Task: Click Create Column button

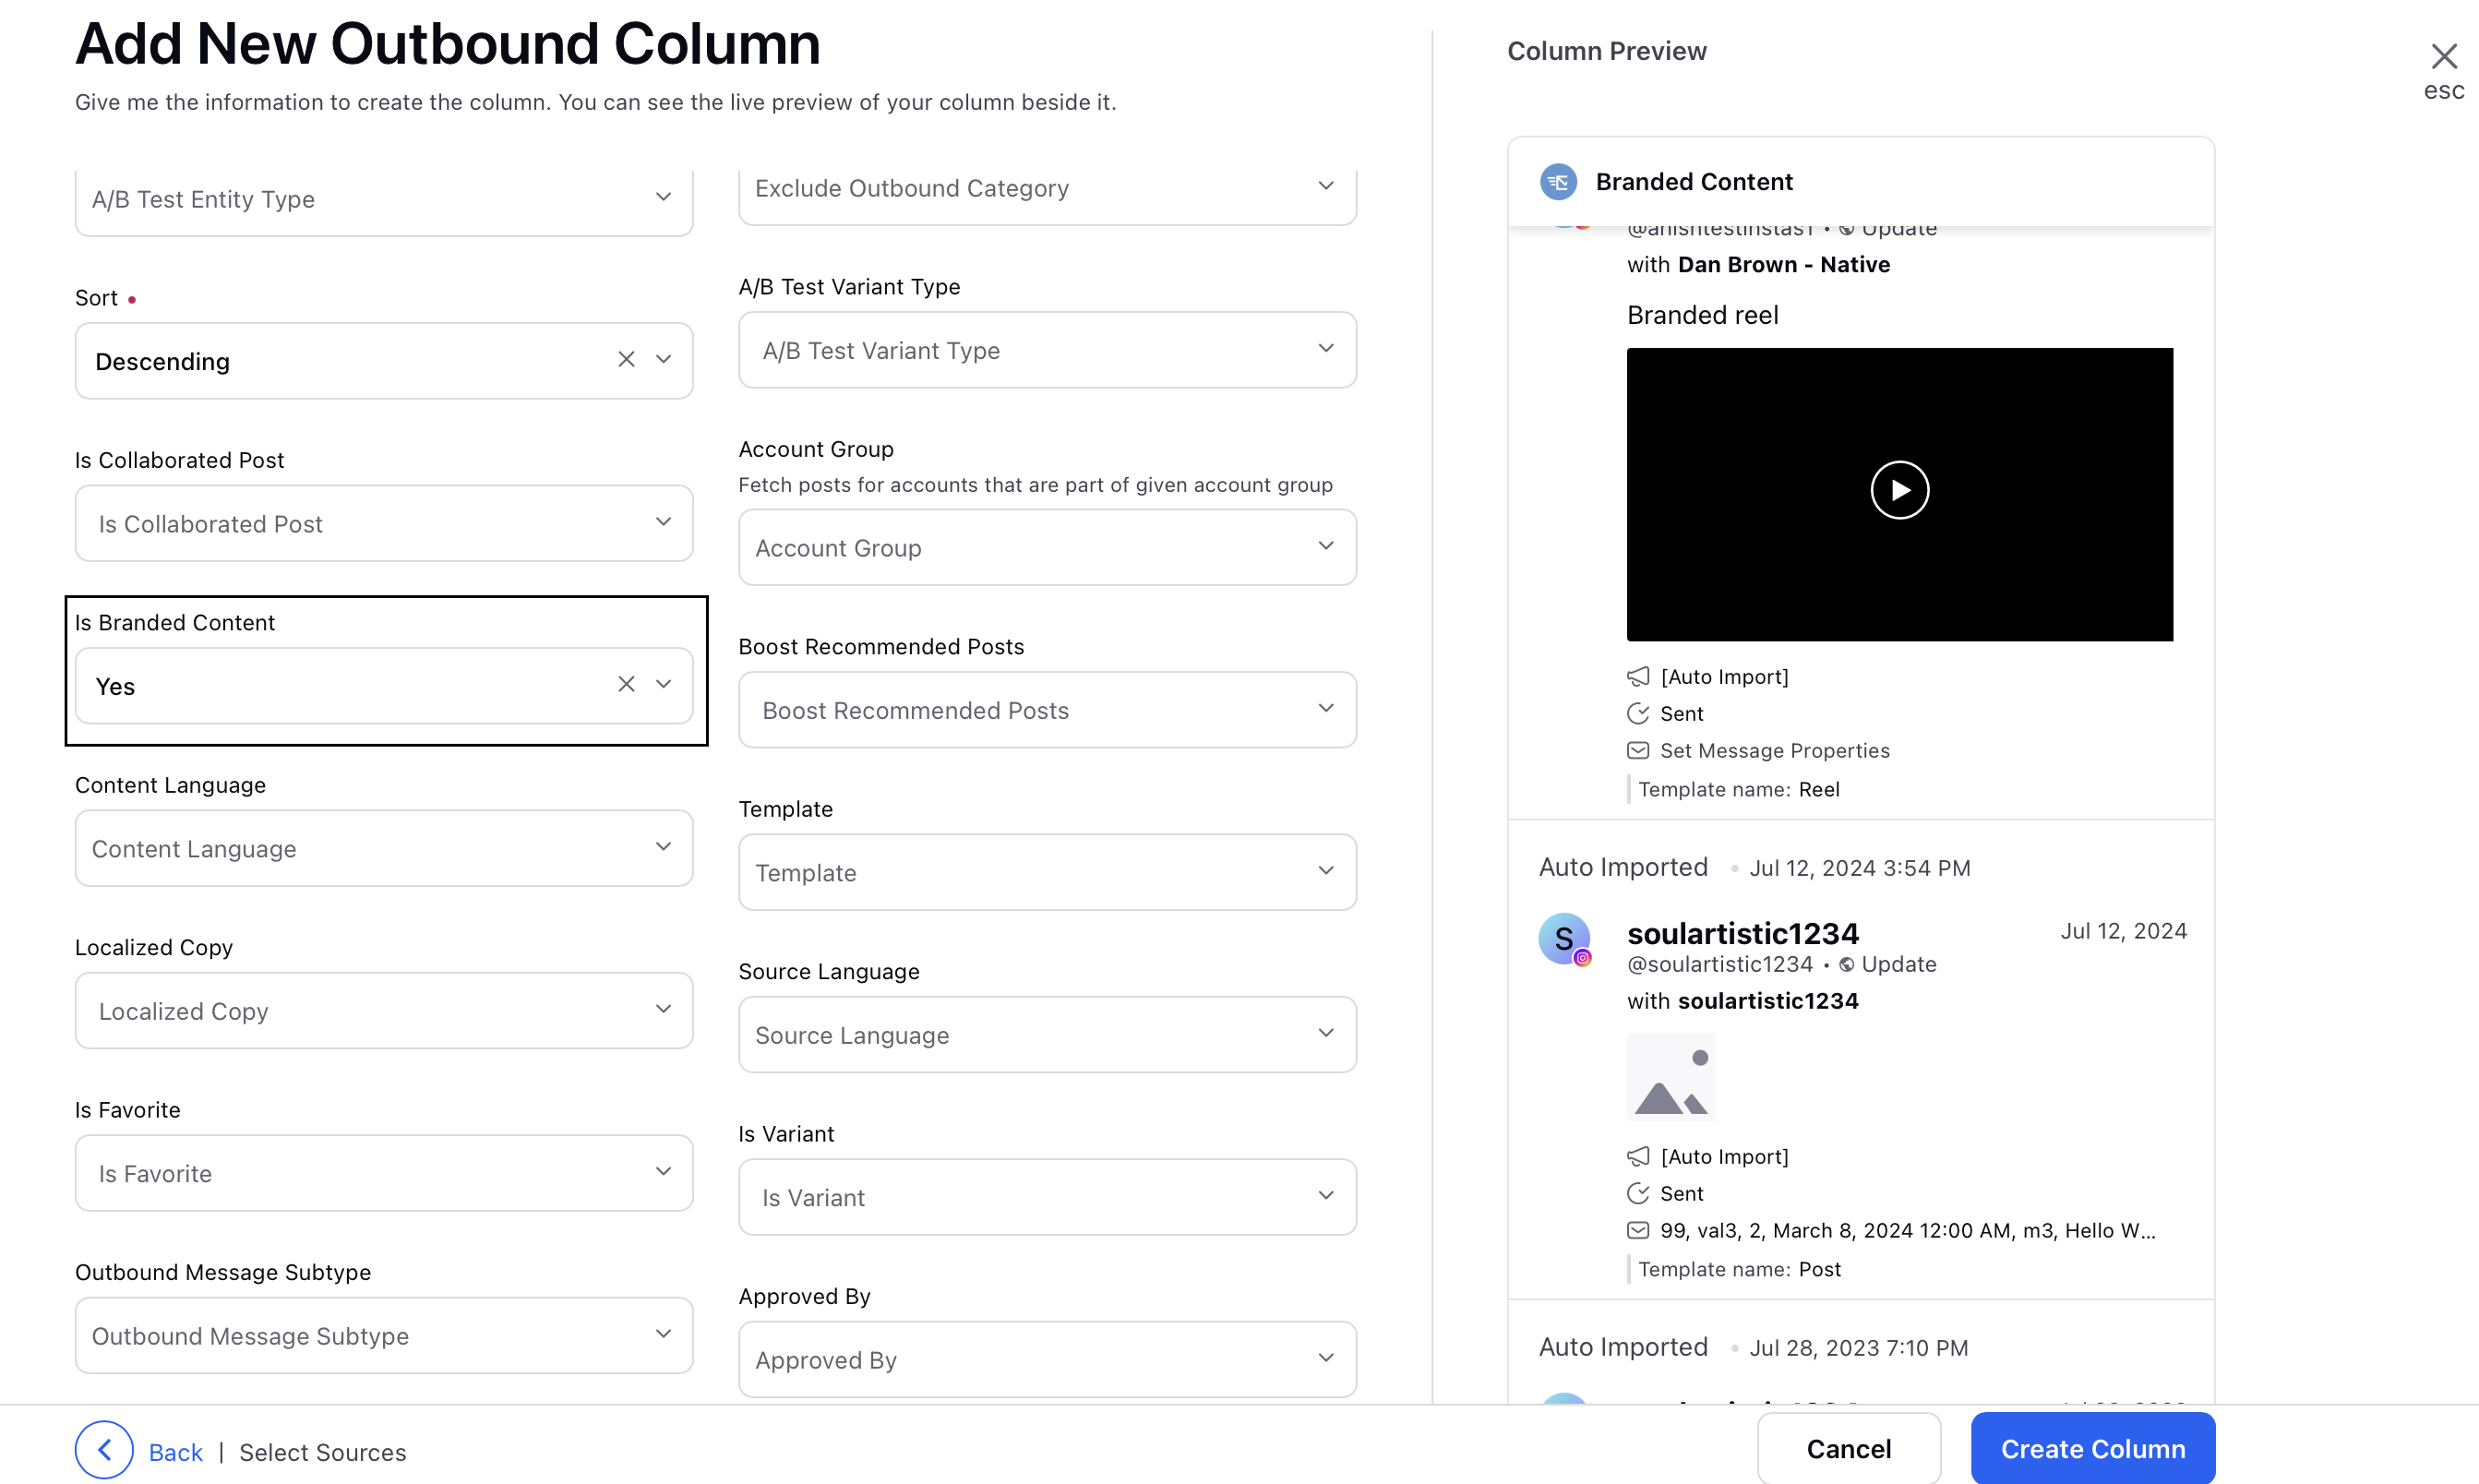Action: pos(2092,1449)
